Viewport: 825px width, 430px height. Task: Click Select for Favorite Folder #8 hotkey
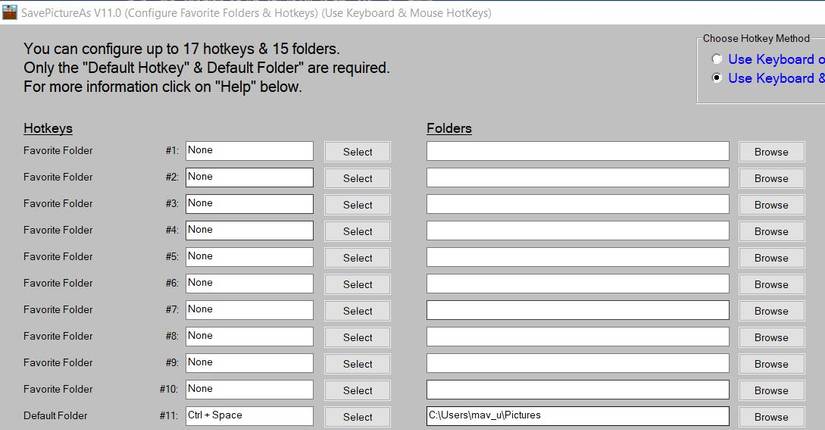click(357, 337)
